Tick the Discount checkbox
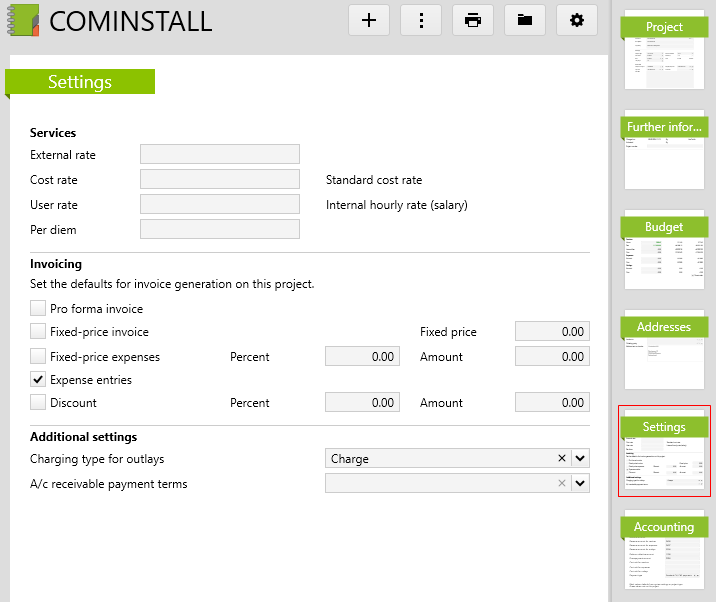 (x=38, y=403)
